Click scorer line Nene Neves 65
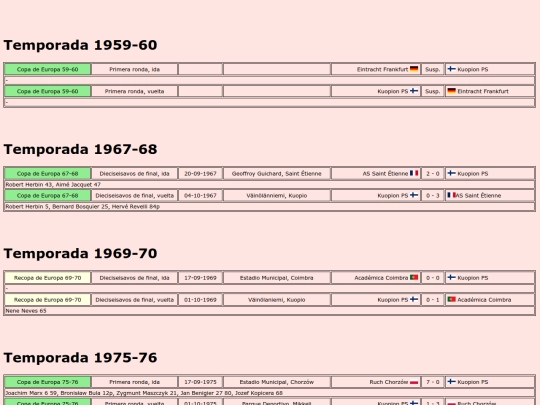The height and width of the screenshot is (405, 540). point(26,311)
